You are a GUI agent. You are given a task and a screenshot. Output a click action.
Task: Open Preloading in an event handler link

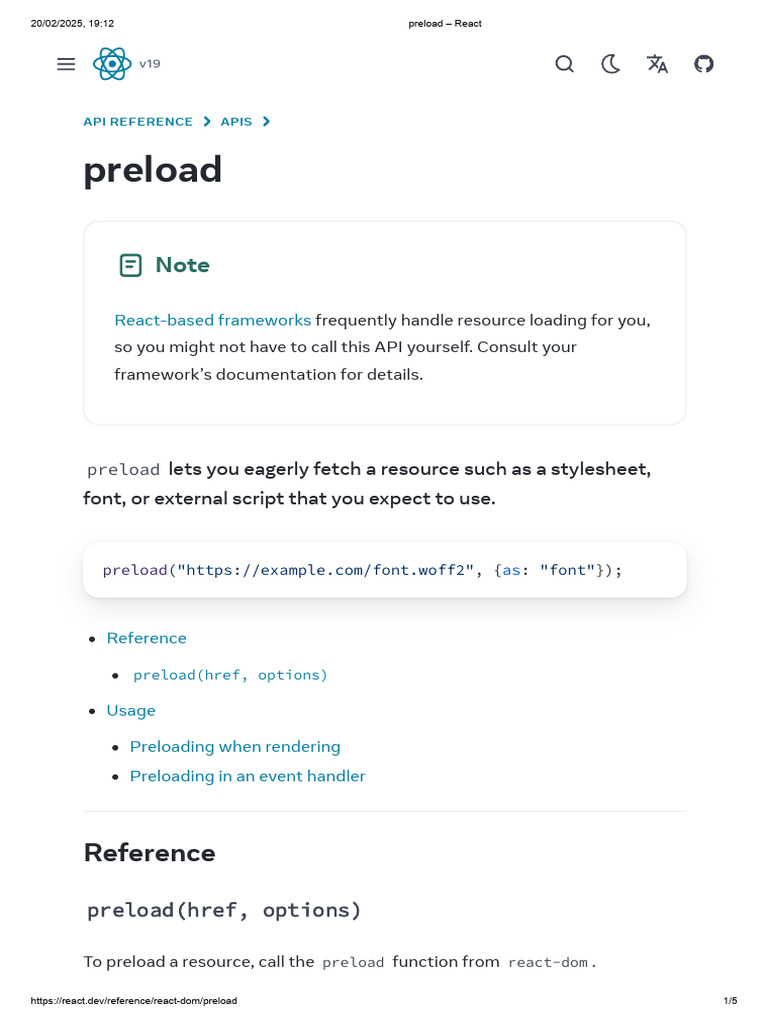point(248,776)
